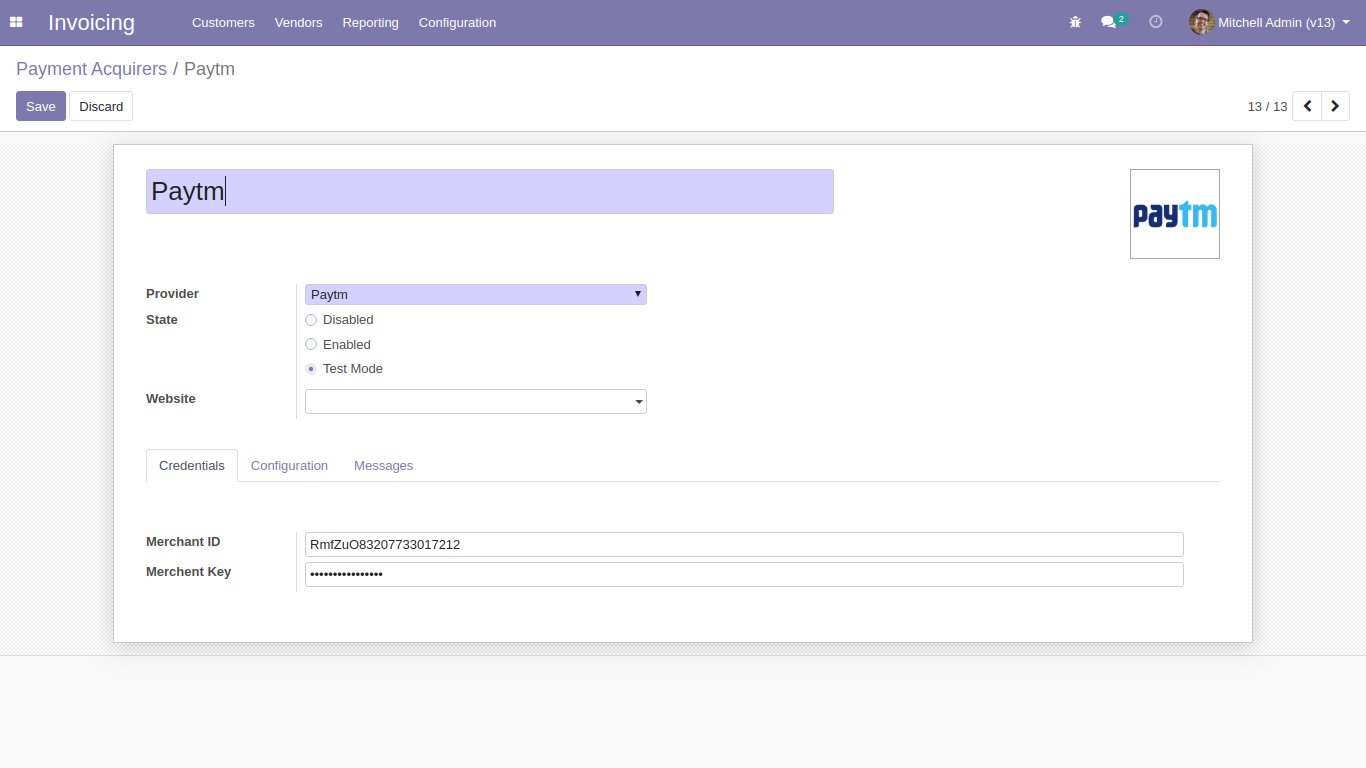Click the Provider field label
Viewport: 1366px width, 768px height.
(x=172, y=294)
